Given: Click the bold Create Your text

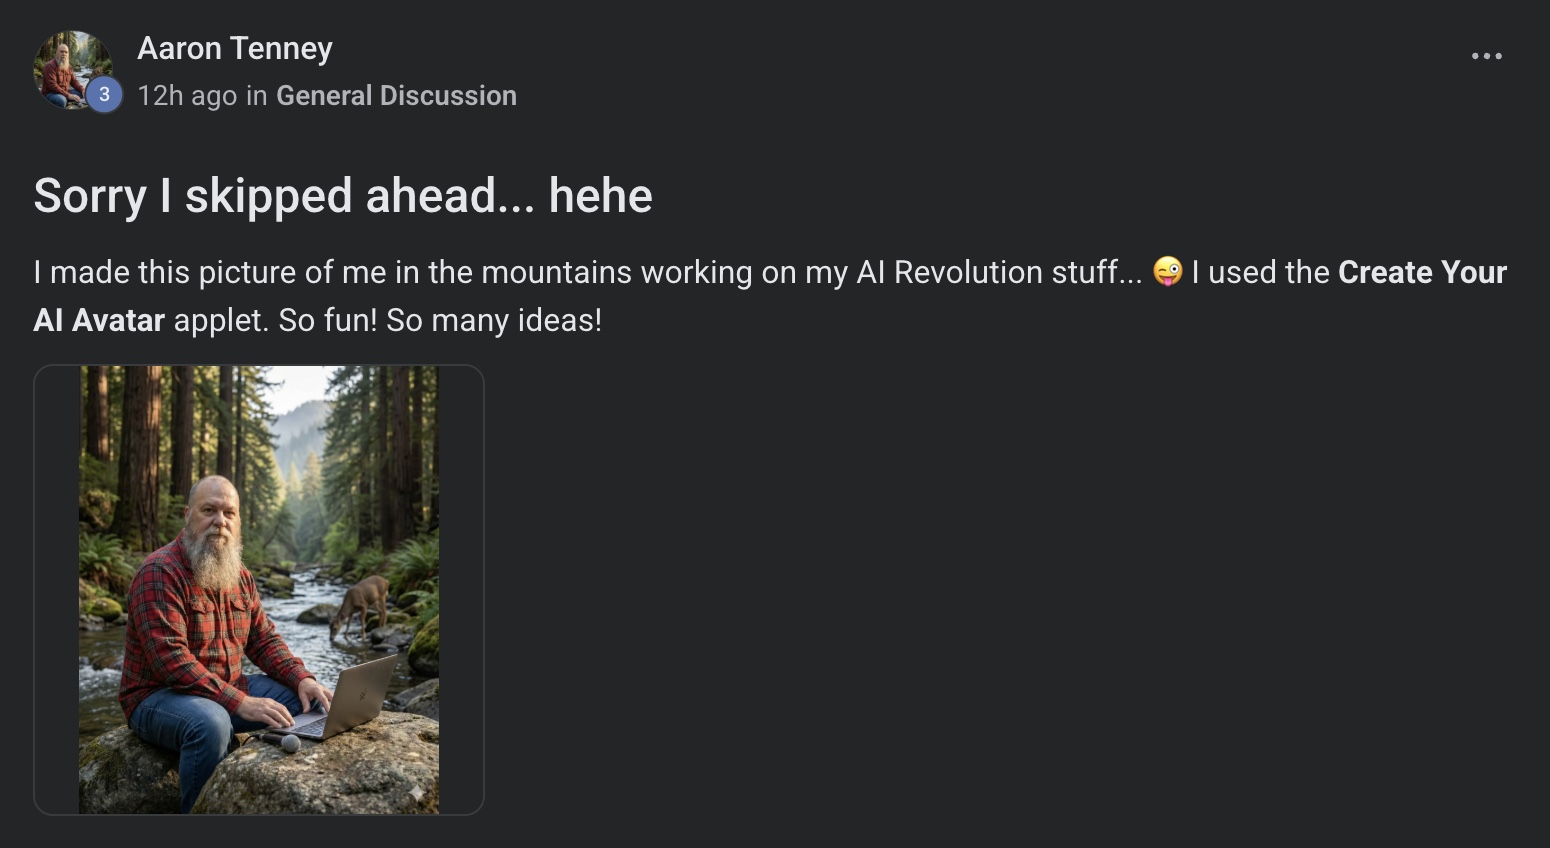Looking at the screenshot, I should click(1421, 272).
